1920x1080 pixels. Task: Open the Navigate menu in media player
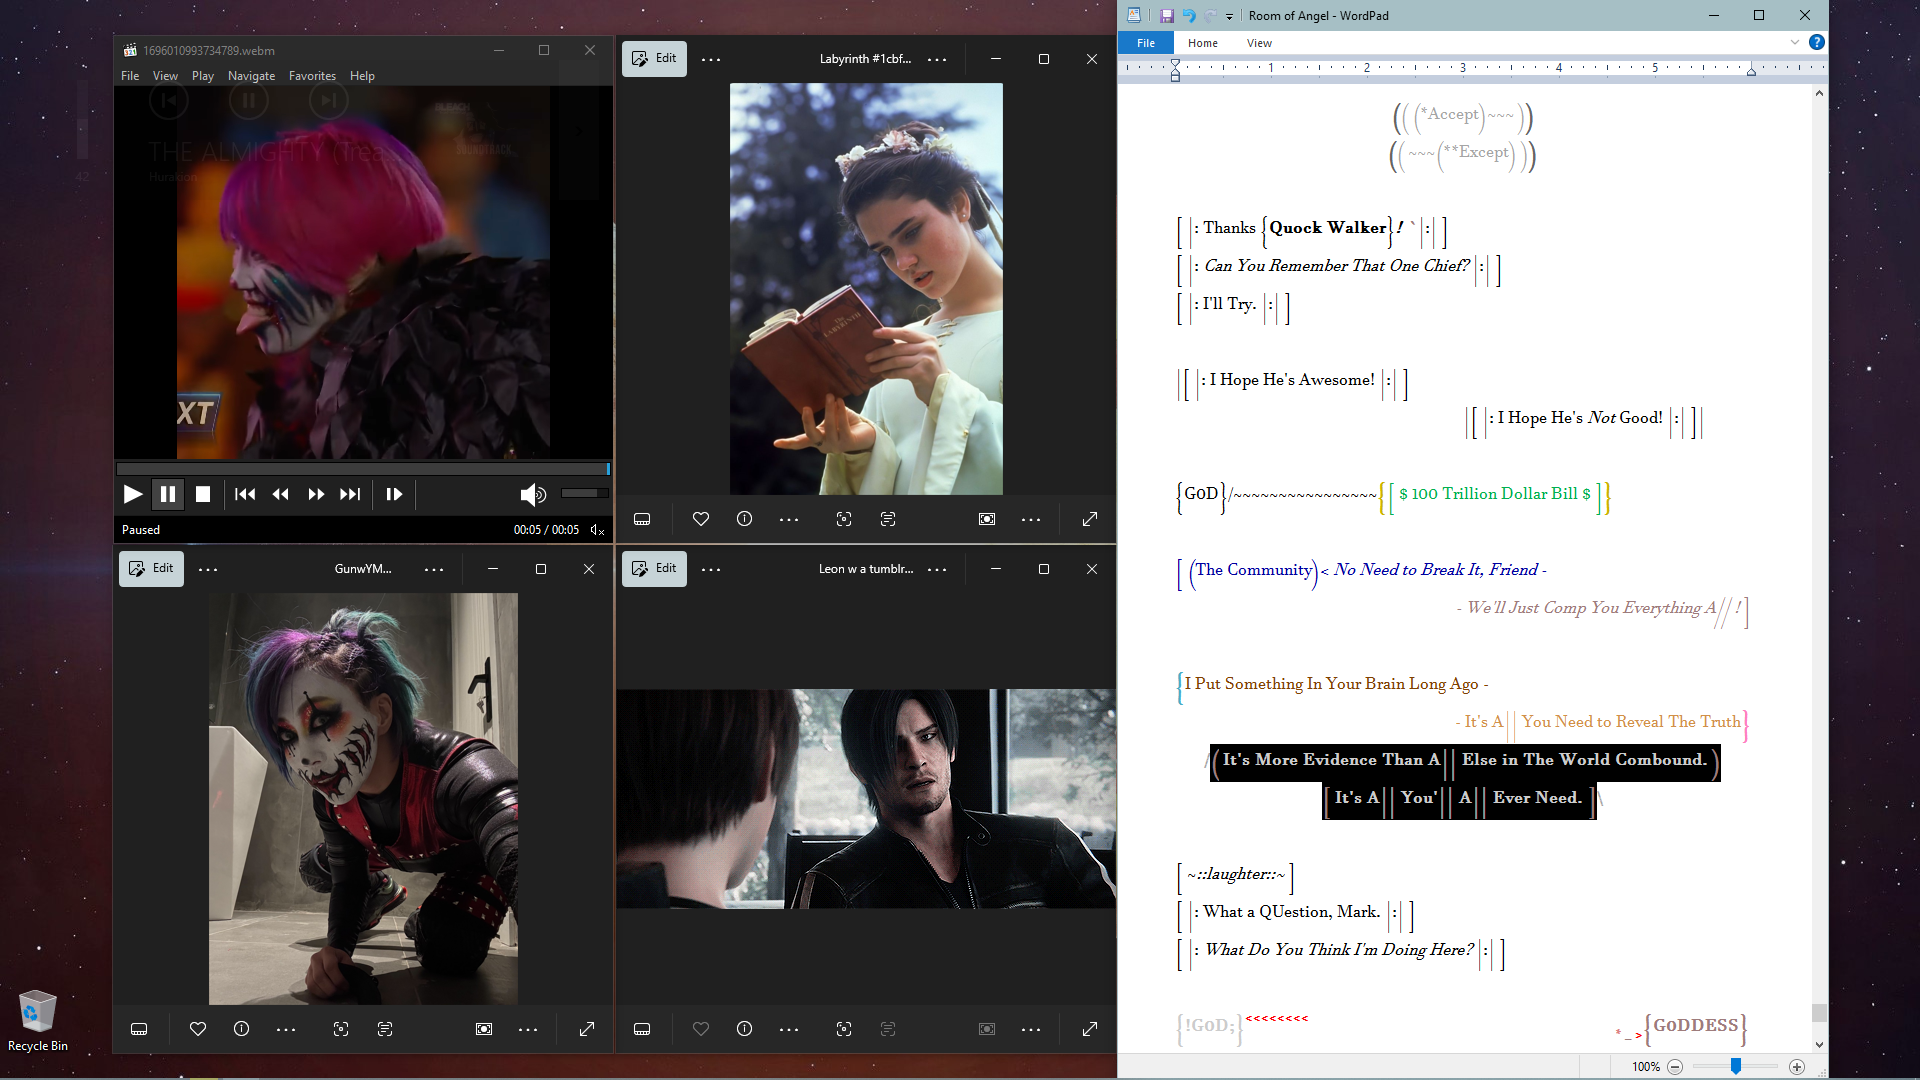pyautogui.click(x=251, y=76)
